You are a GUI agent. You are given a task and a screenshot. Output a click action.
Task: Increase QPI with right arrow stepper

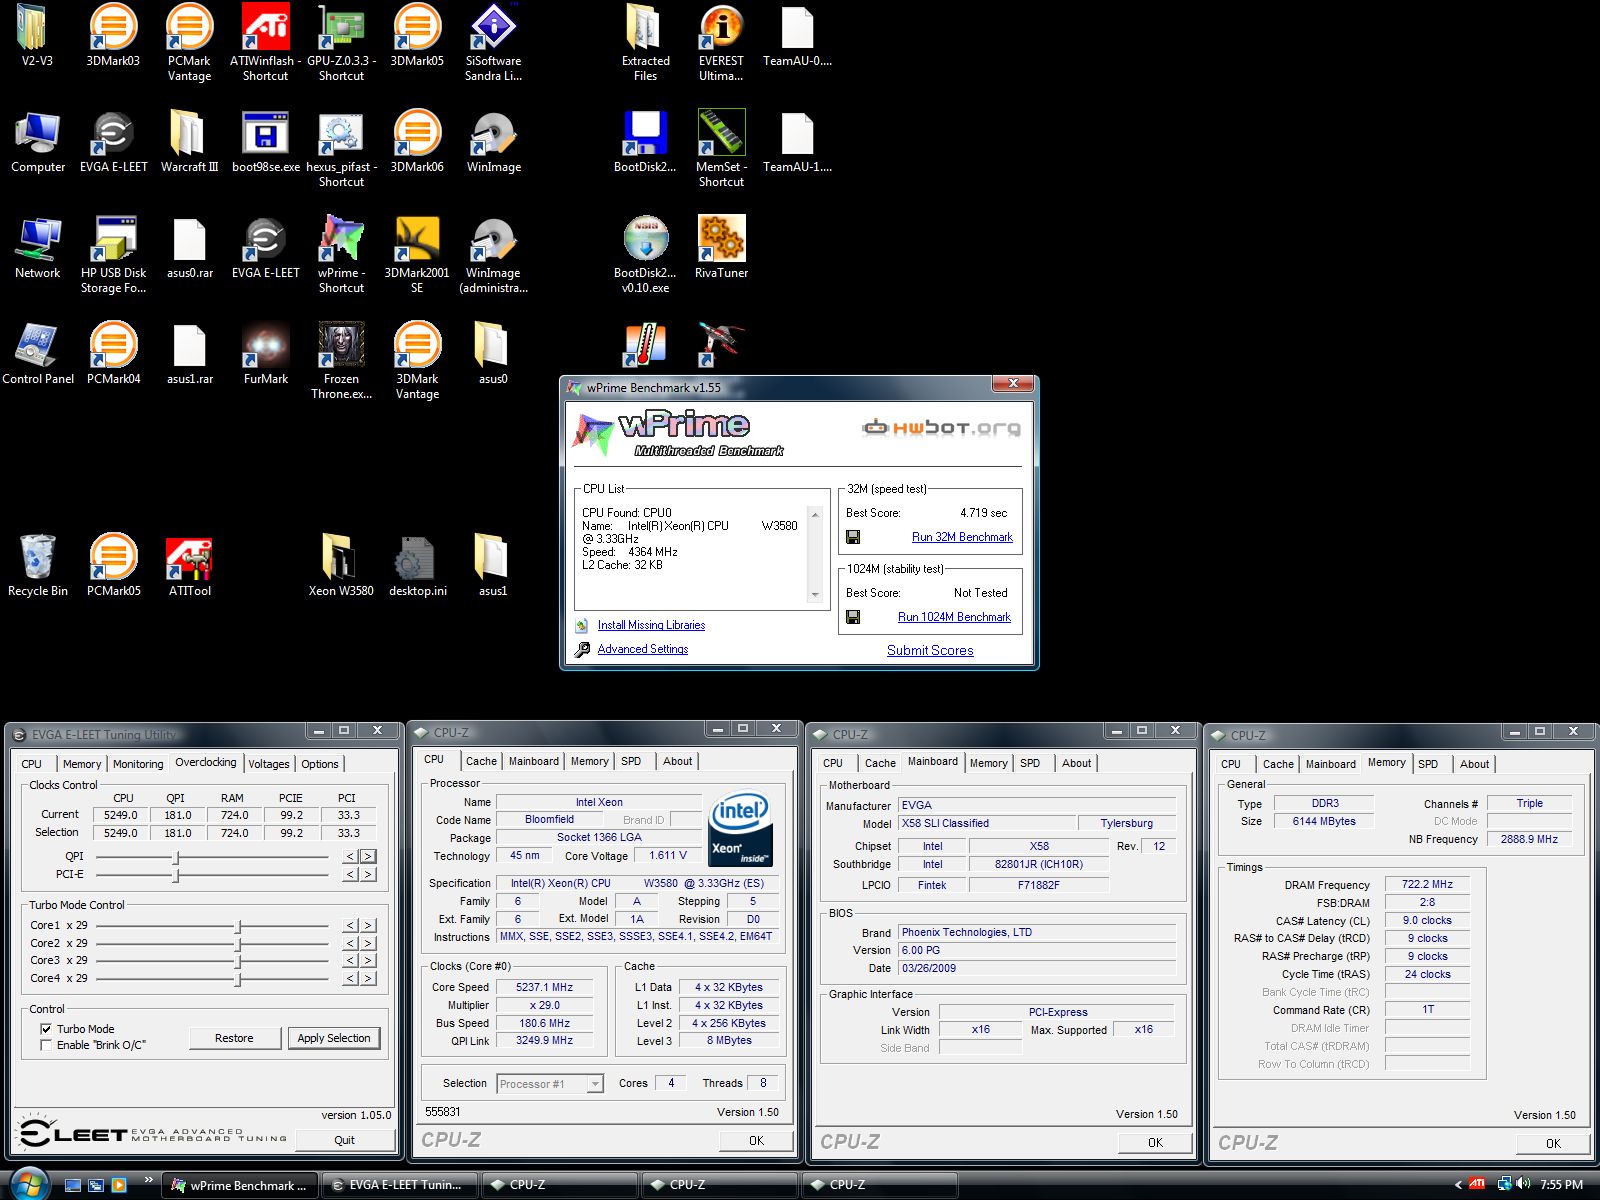click(368, 856)
